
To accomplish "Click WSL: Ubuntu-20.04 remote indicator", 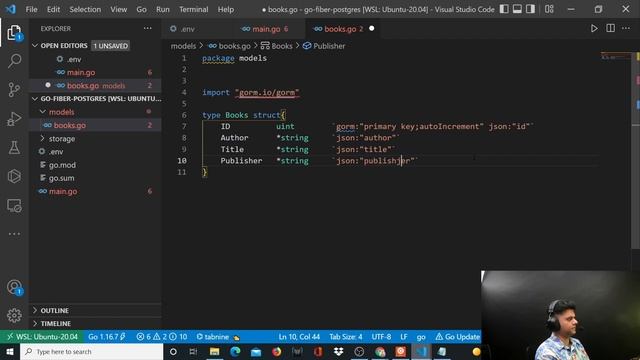I will click(x=42, y=337).
